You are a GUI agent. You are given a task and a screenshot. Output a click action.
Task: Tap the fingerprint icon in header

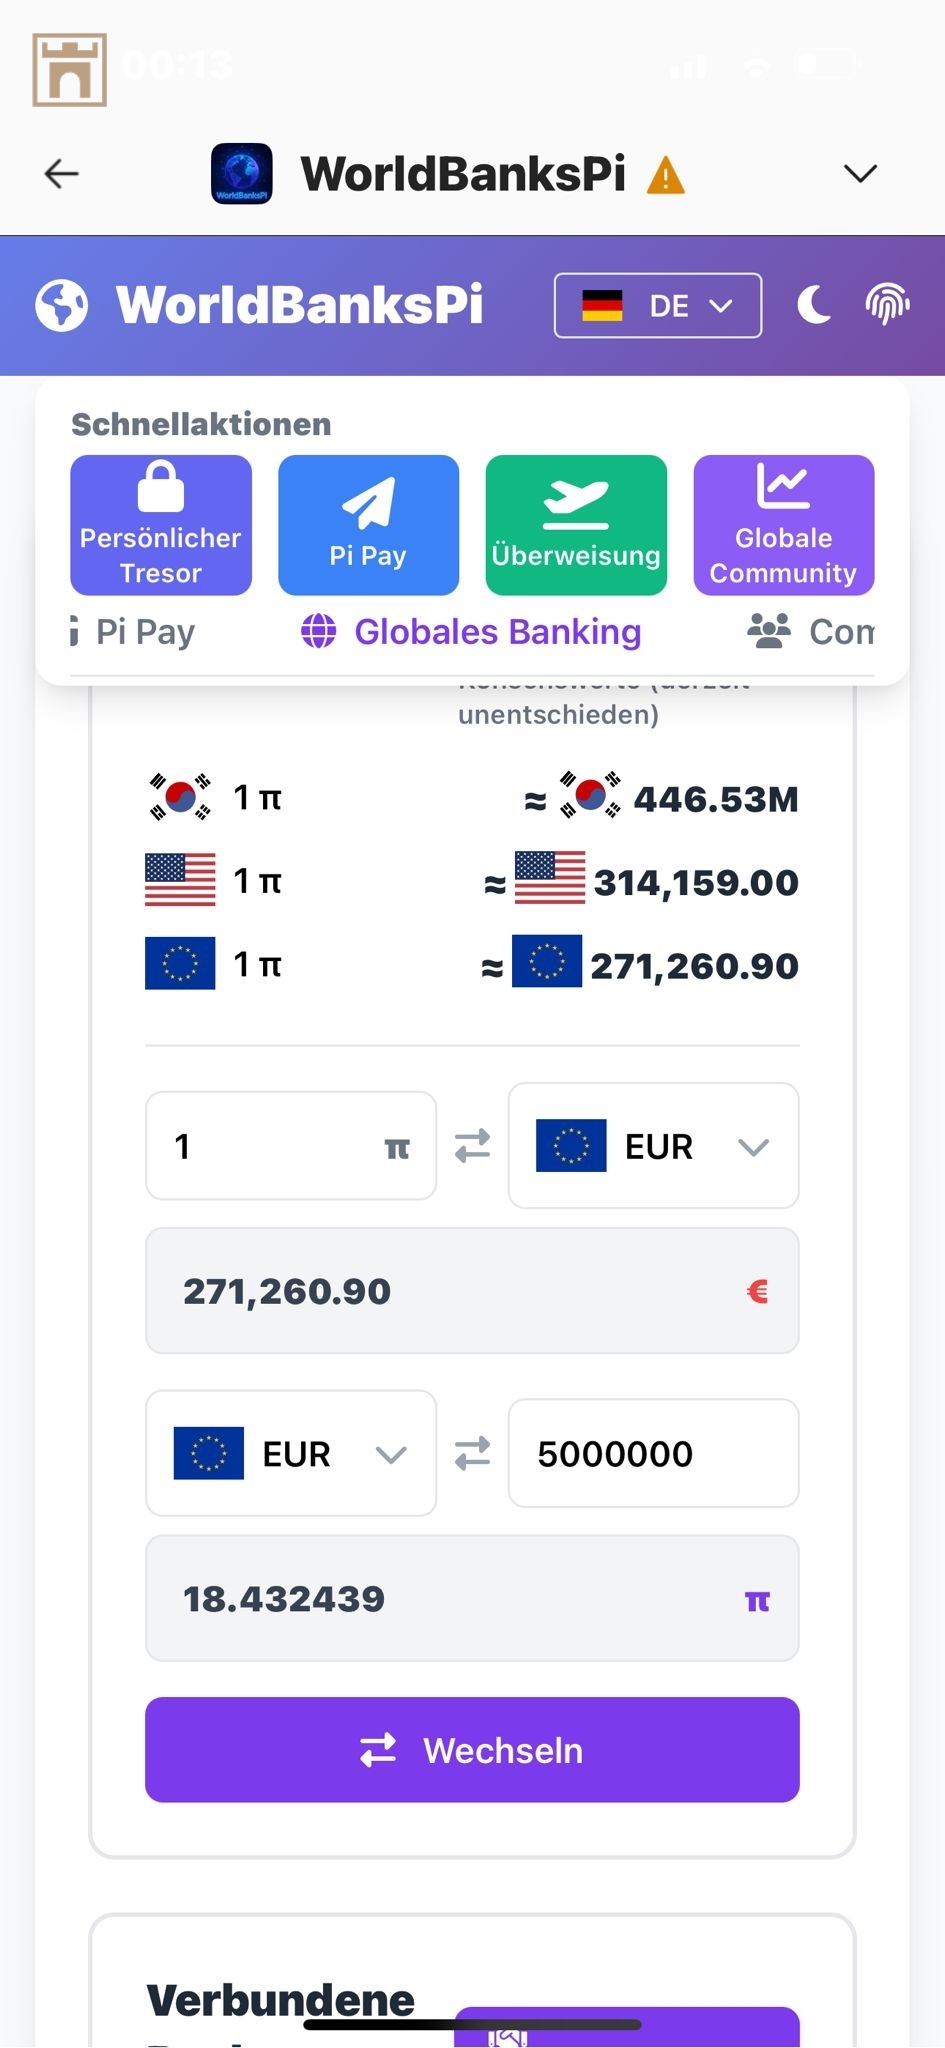(x=887, y=305)
